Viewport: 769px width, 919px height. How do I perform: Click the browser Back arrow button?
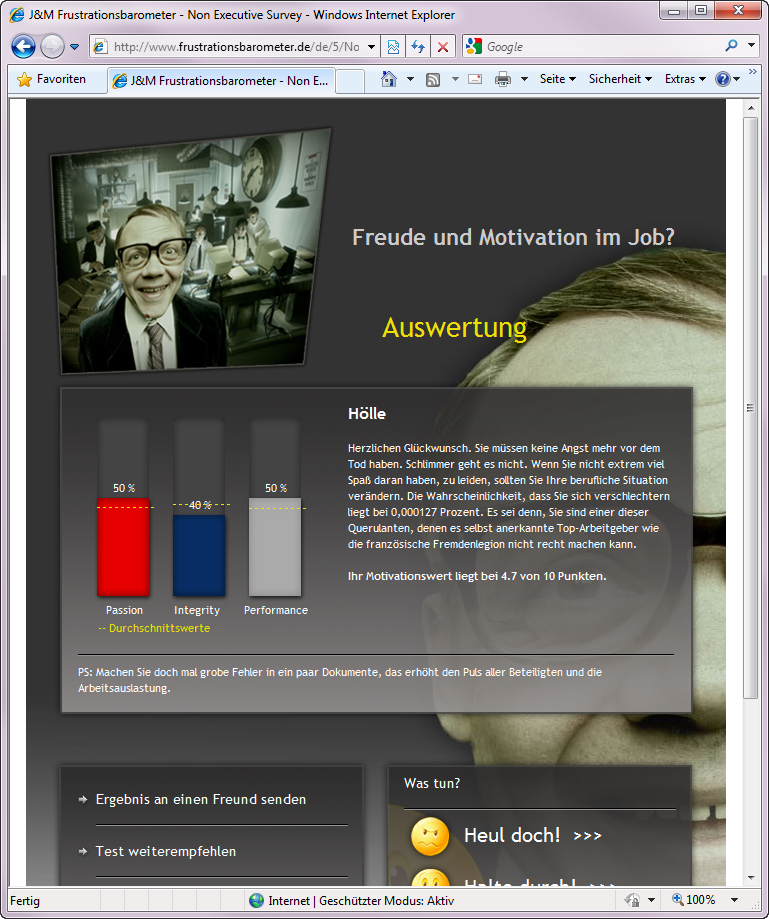click(x=23, y=47)
